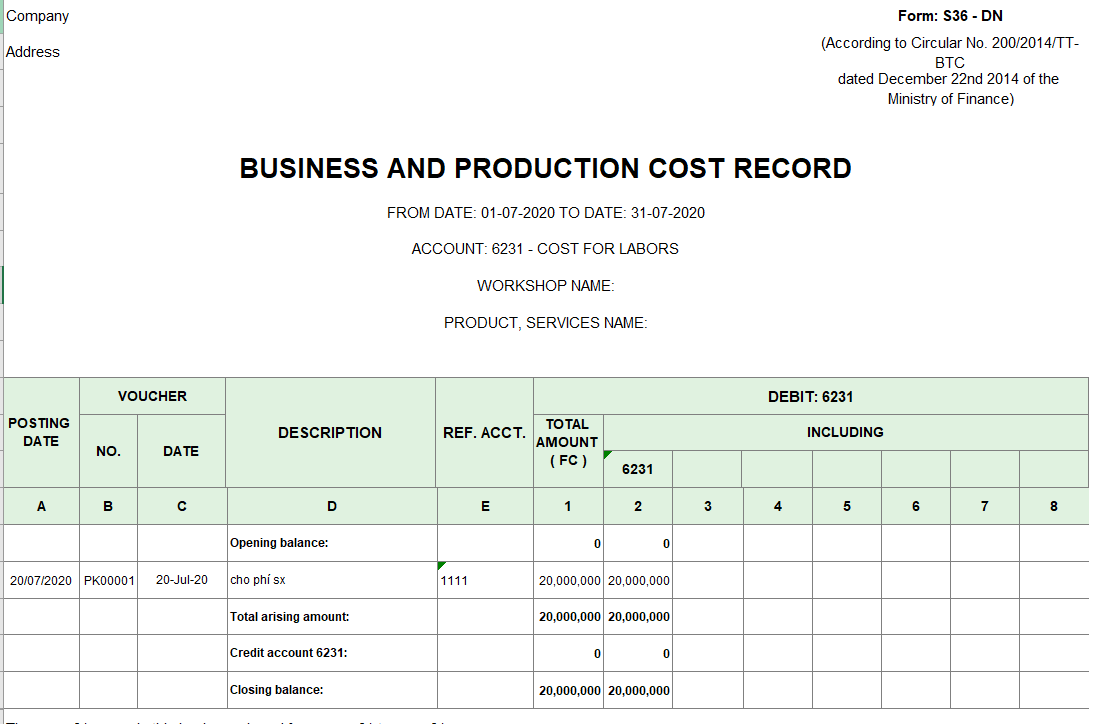Select the 'DEBIT: 6231' header cell
Viewport: 1101px width, 724px height.
(810, 396)
